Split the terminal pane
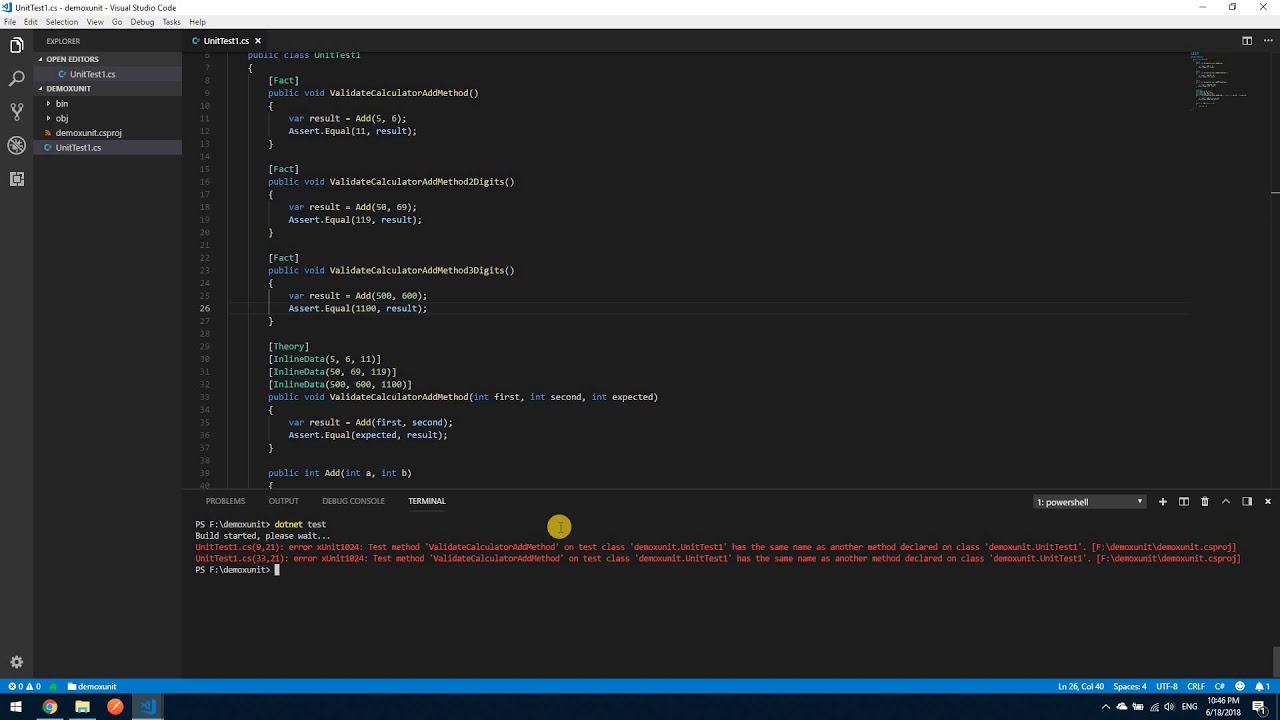The height and width of the screenshot is (720, 1280). [x=1183, y=502]
